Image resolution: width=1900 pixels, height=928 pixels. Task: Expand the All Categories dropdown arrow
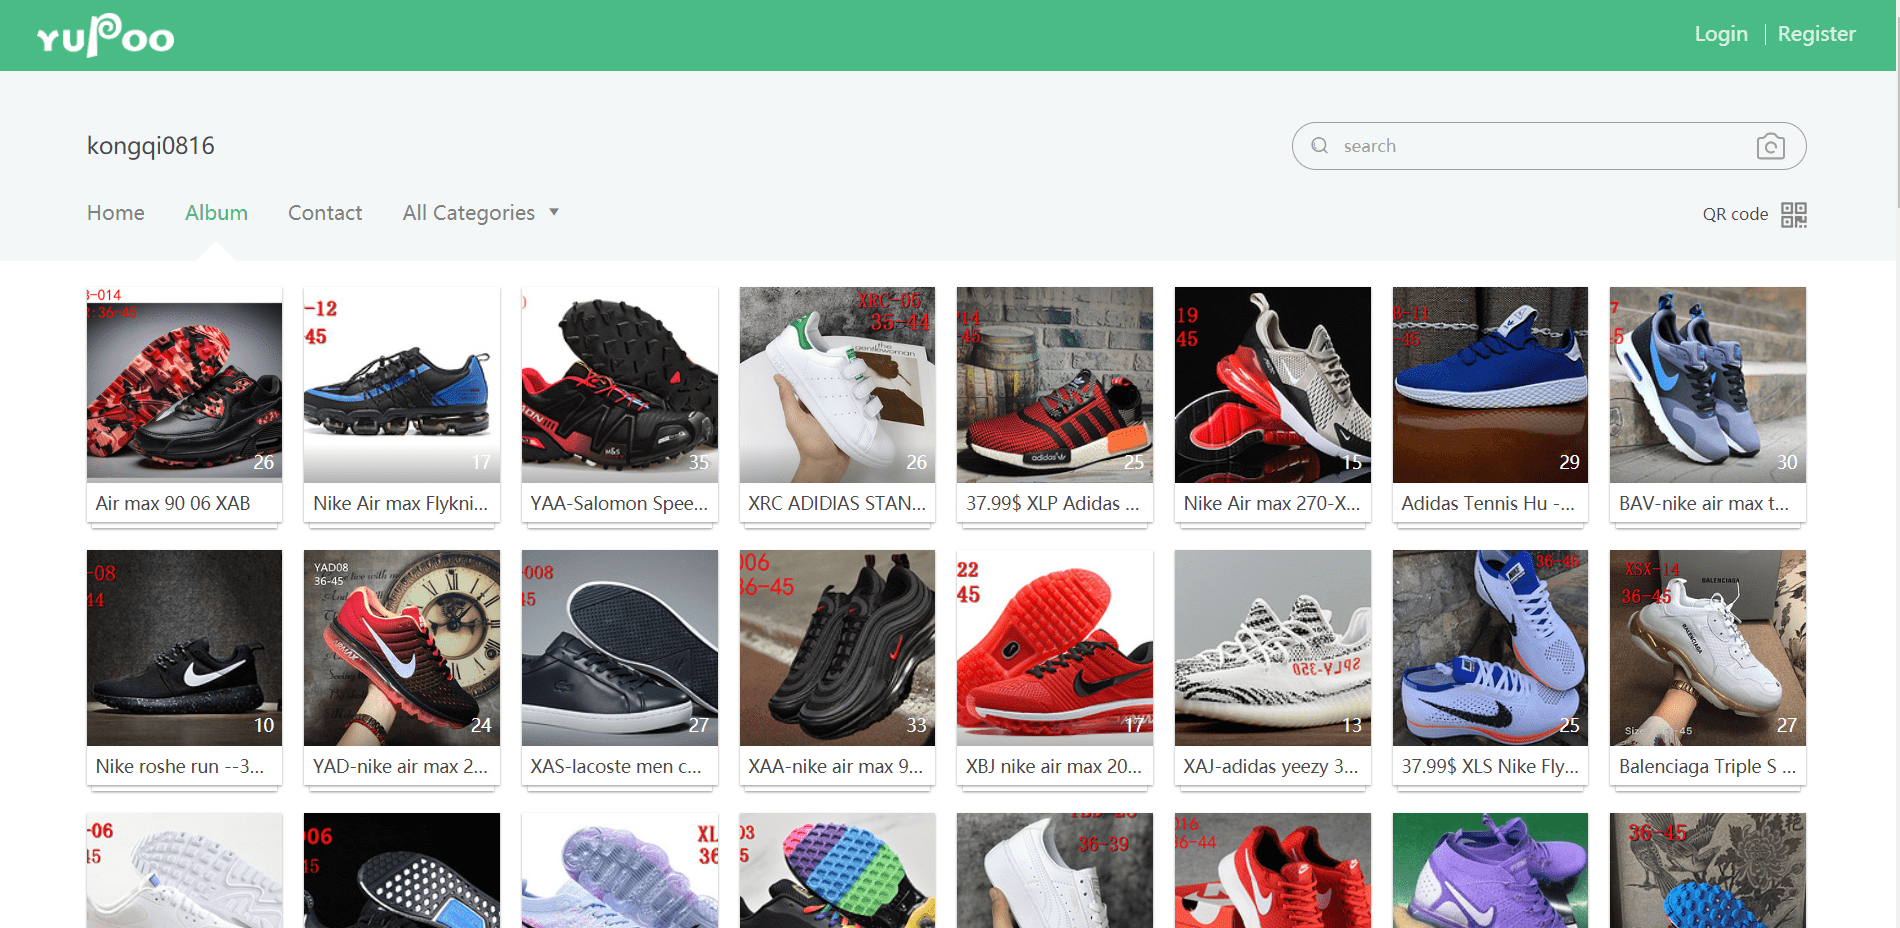tap(554, 212)
